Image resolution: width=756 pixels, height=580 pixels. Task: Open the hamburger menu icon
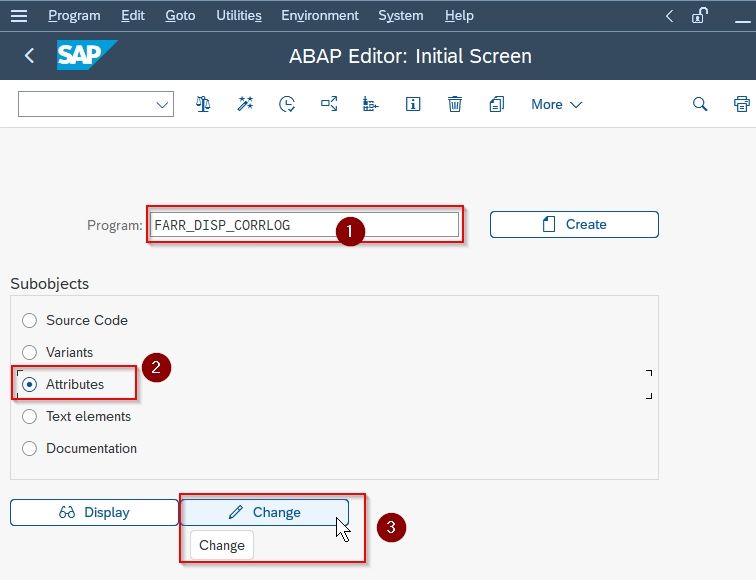click(x=19, y=16)
